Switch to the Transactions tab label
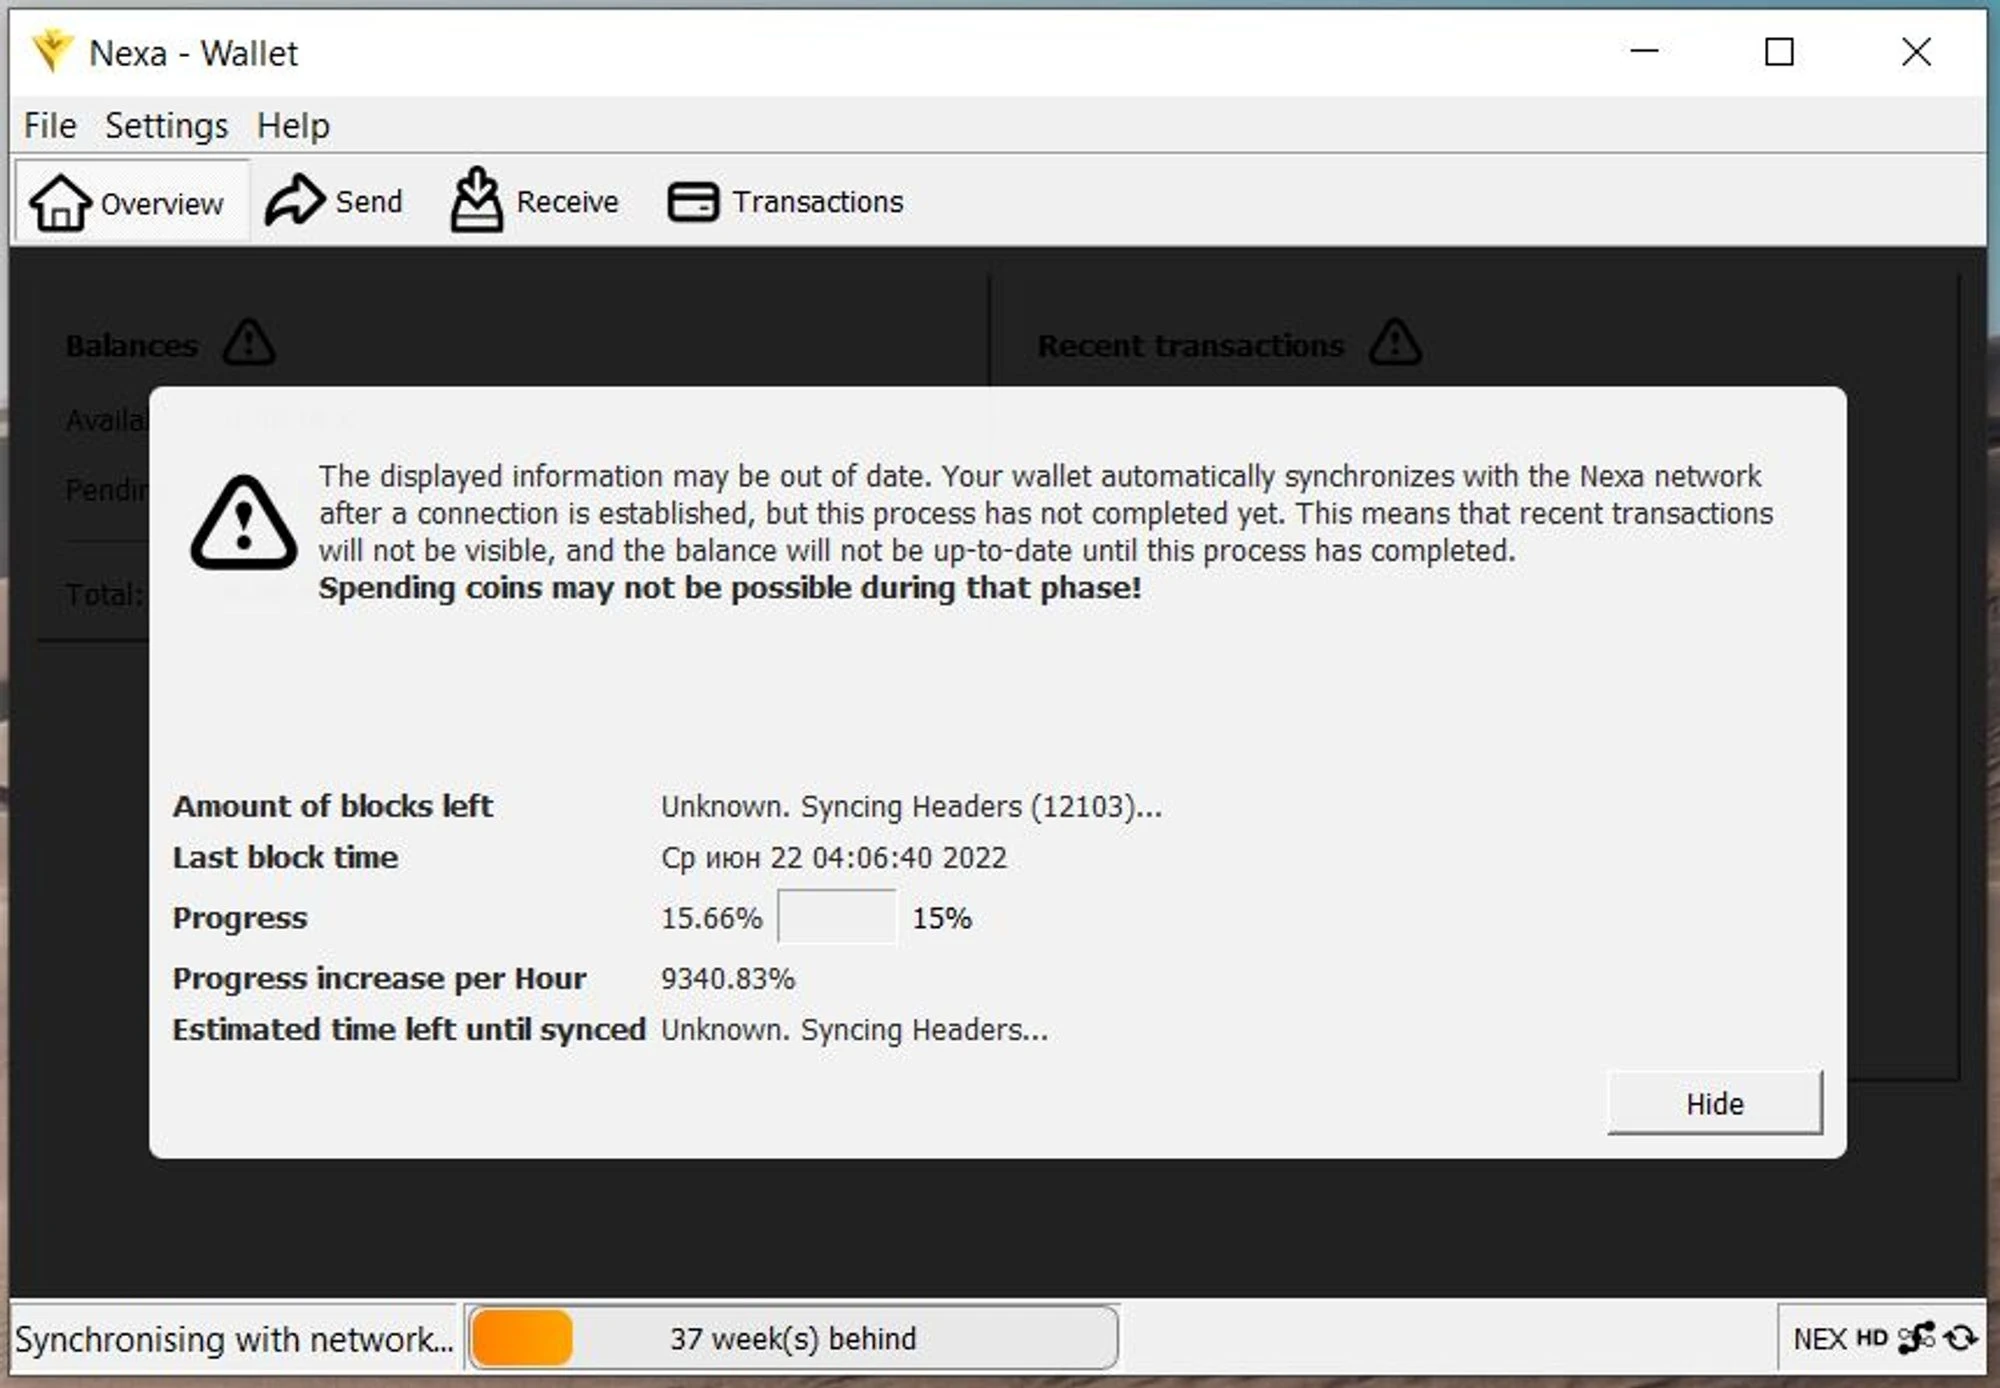 click(817, 202)
